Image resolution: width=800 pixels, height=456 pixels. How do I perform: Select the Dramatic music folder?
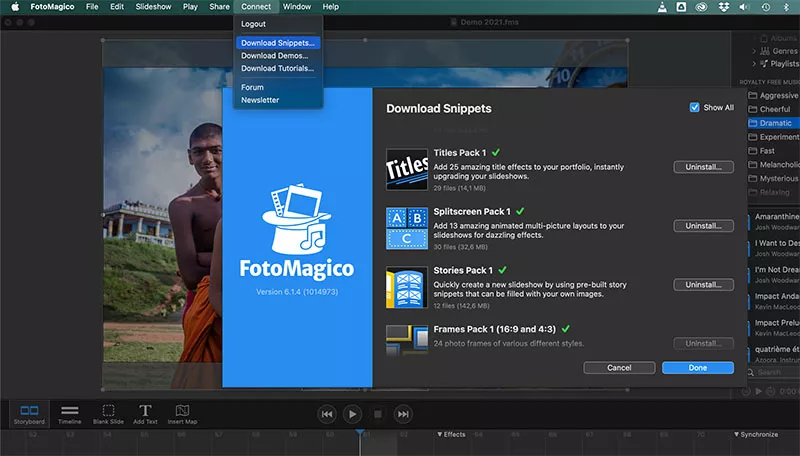[x=773, y=123]
